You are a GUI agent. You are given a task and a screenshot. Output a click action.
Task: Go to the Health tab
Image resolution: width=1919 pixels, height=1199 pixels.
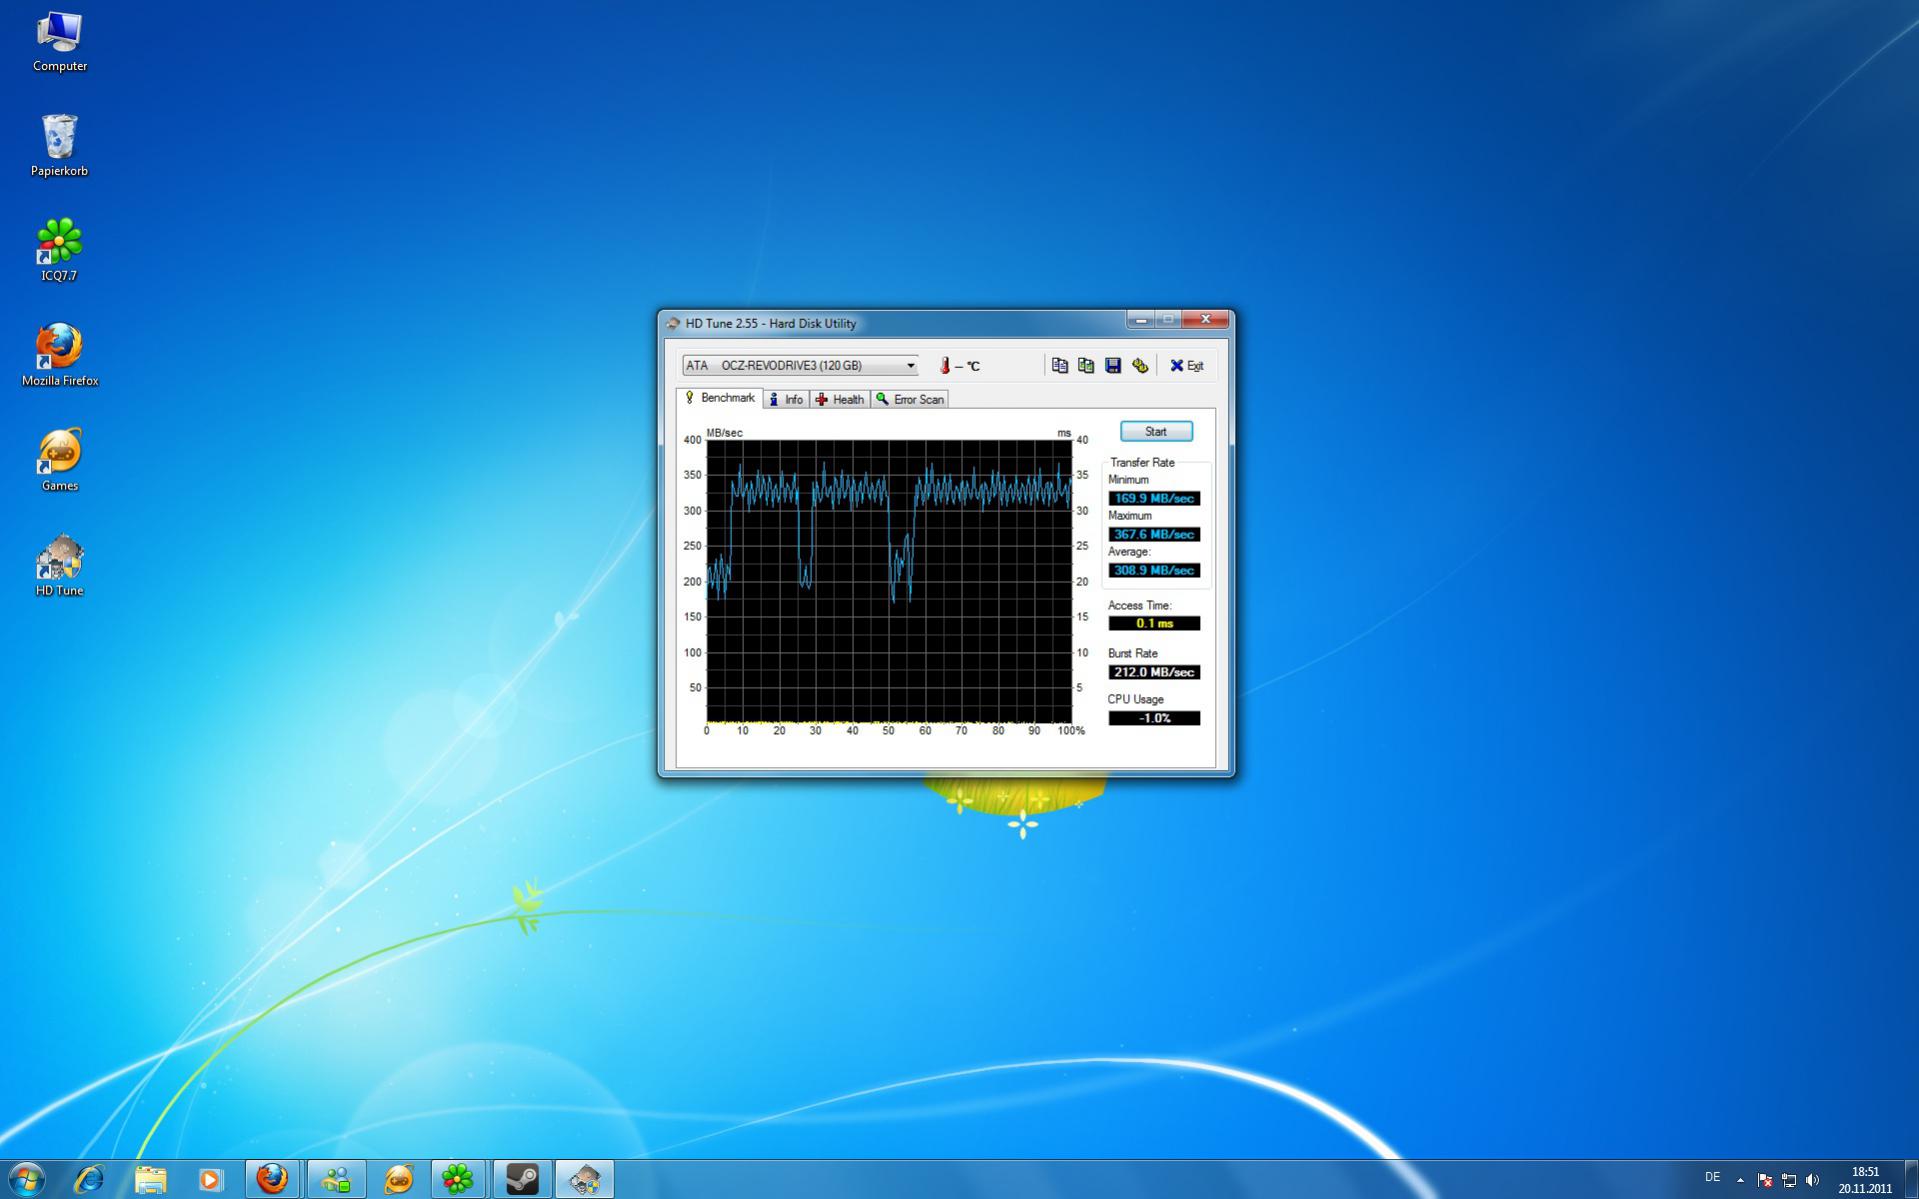840,400
